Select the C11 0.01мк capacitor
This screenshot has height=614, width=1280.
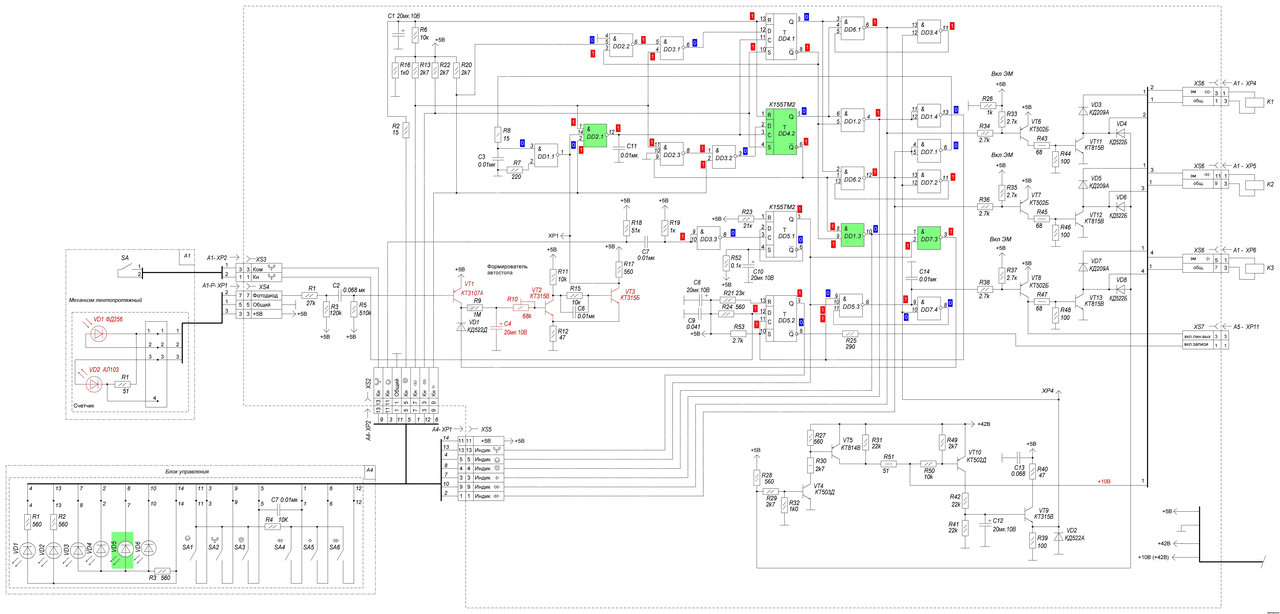(621, 150)
